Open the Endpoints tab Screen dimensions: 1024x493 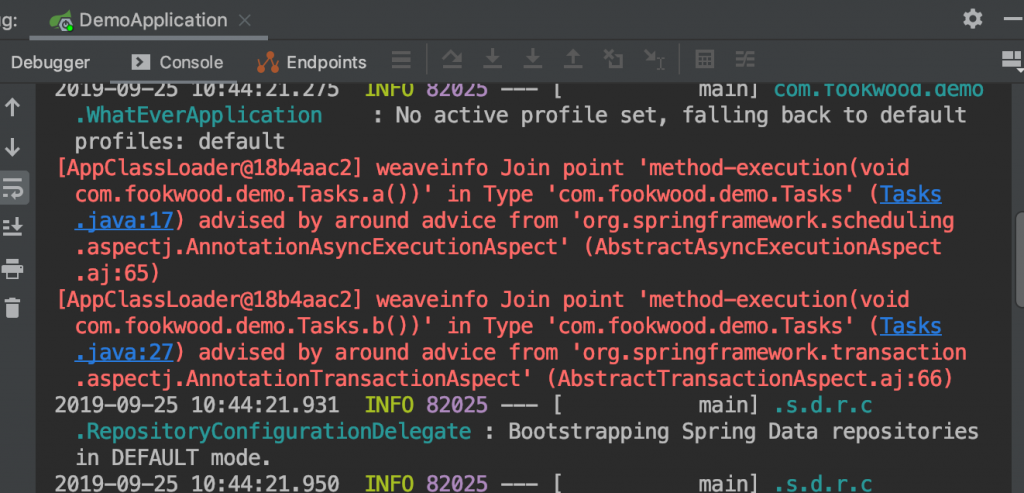coord(312,62)
